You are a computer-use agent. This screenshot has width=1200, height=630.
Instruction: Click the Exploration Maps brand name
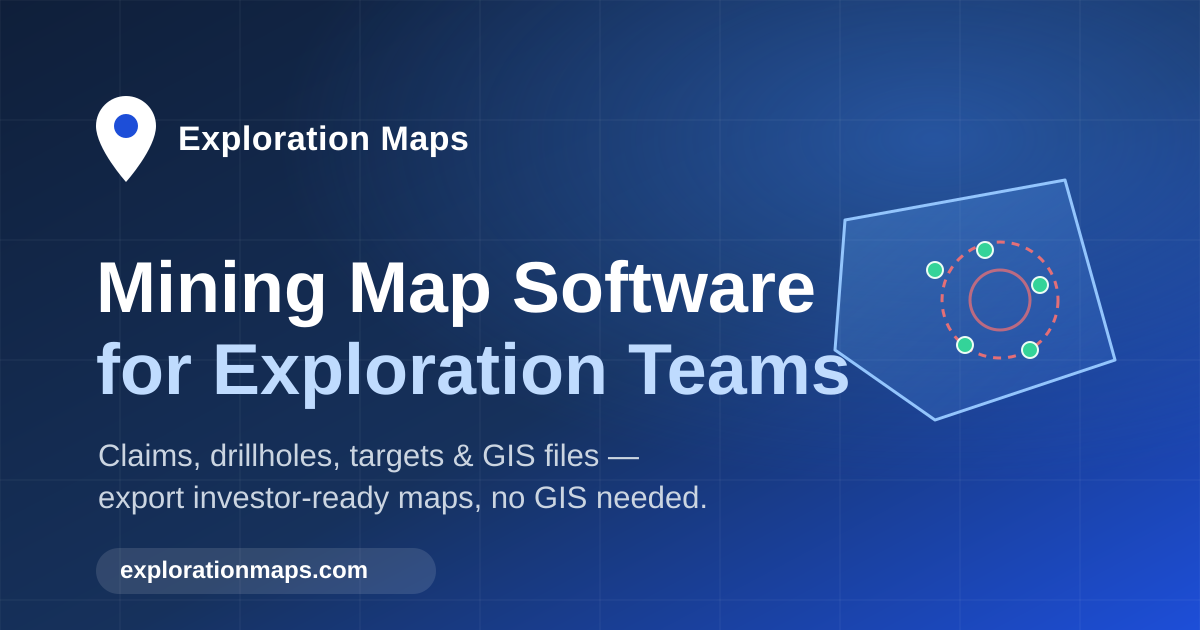tap(323, 139)
